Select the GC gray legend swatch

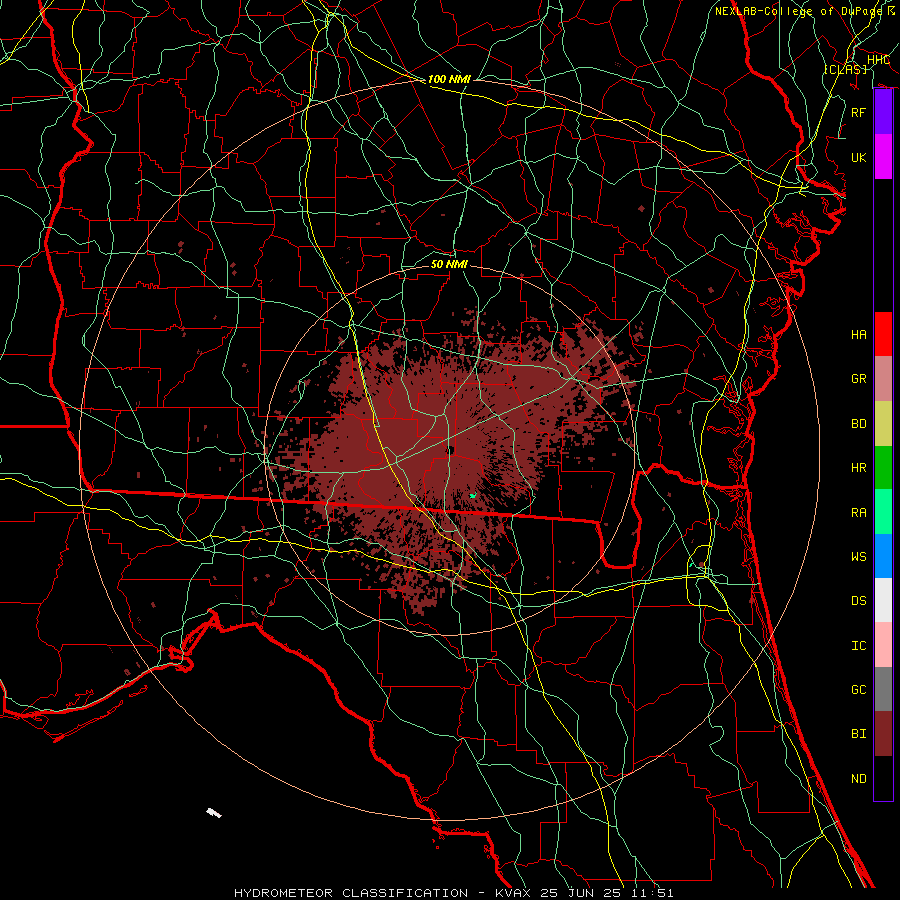[883, 689]
